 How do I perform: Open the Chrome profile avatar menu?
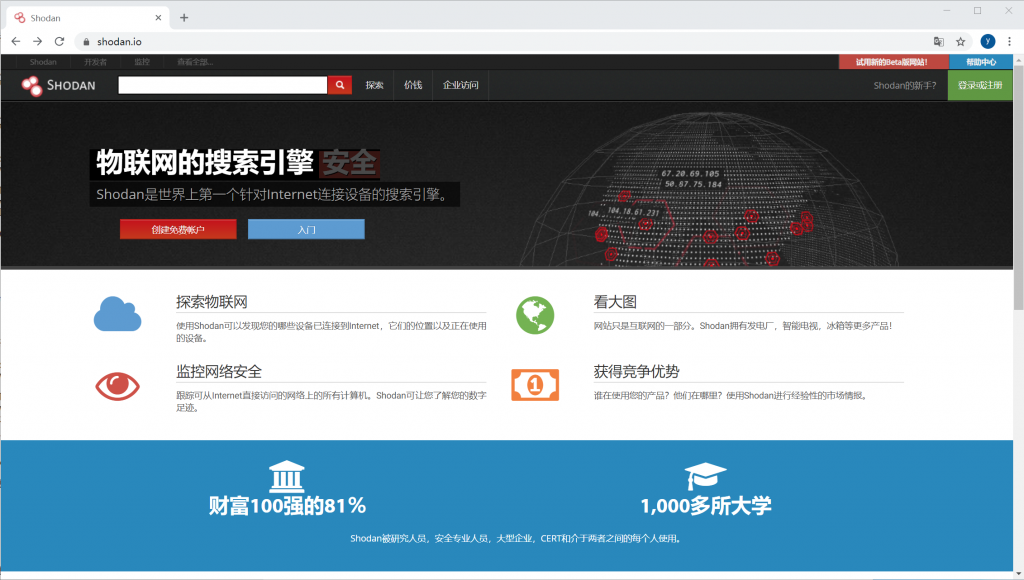[987, 41]
